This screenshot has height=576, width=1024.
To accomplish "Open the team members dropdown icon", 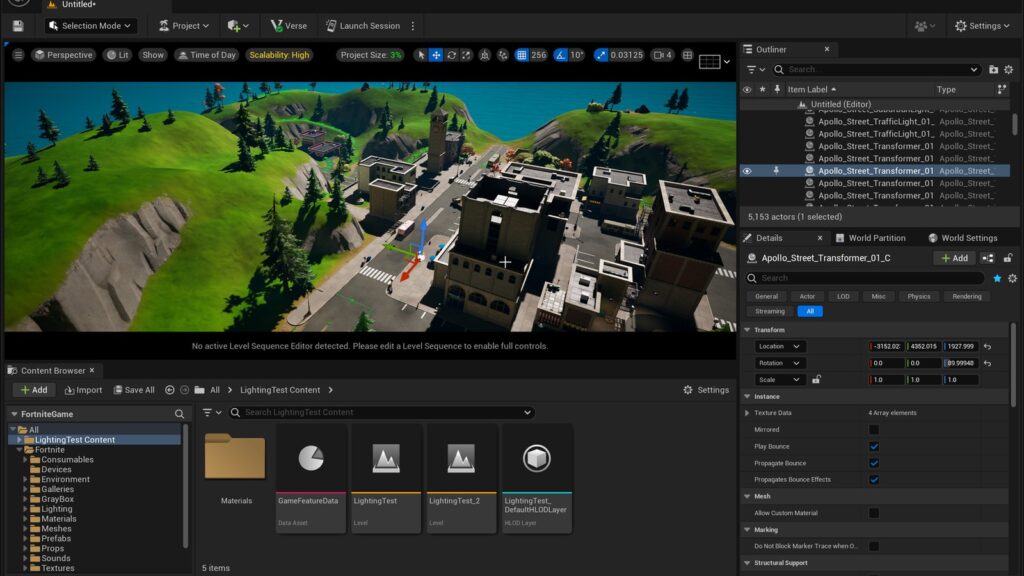I will pyautogui.click(x=925, y=26).
